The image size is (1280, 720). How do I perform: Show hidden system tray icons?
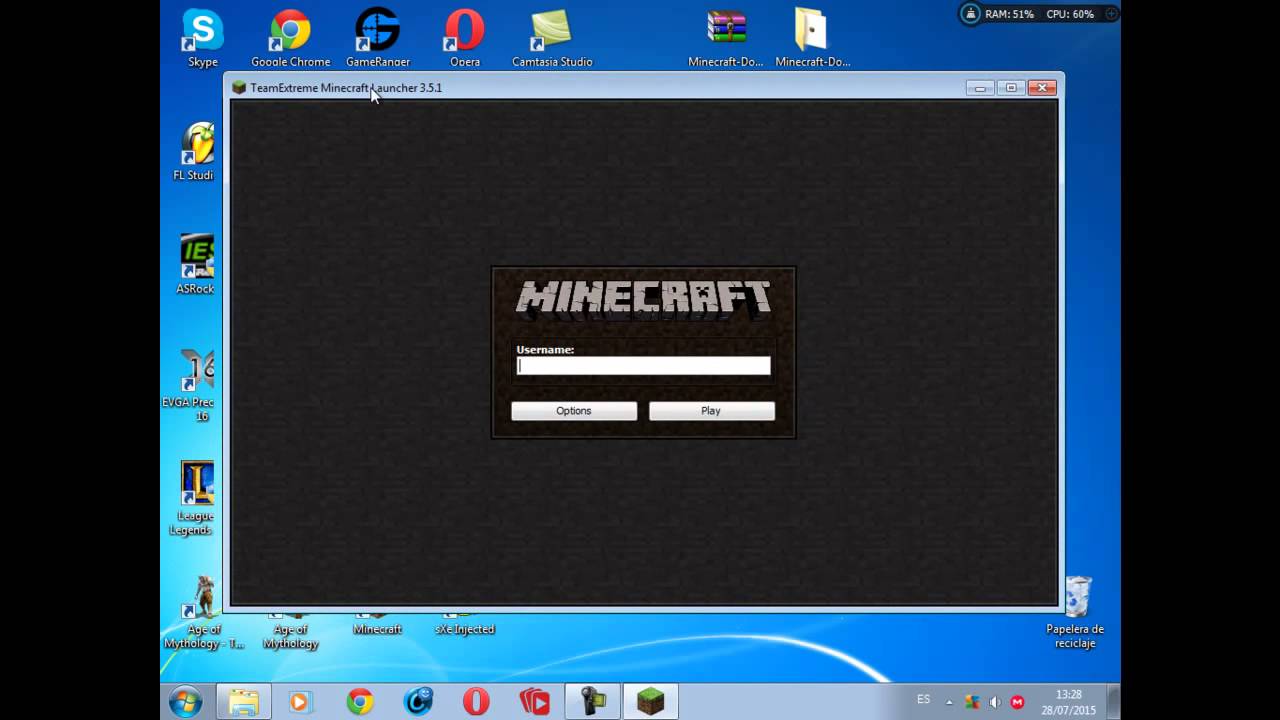[x=949, y=702]
